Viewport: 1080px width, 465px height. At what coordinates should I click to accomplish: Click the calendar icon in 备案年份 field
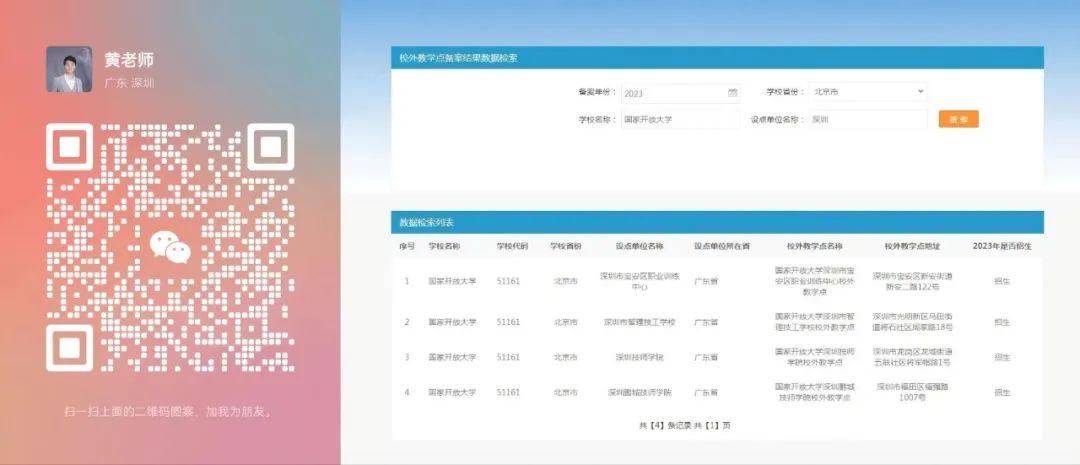click(x=732, y=93)
